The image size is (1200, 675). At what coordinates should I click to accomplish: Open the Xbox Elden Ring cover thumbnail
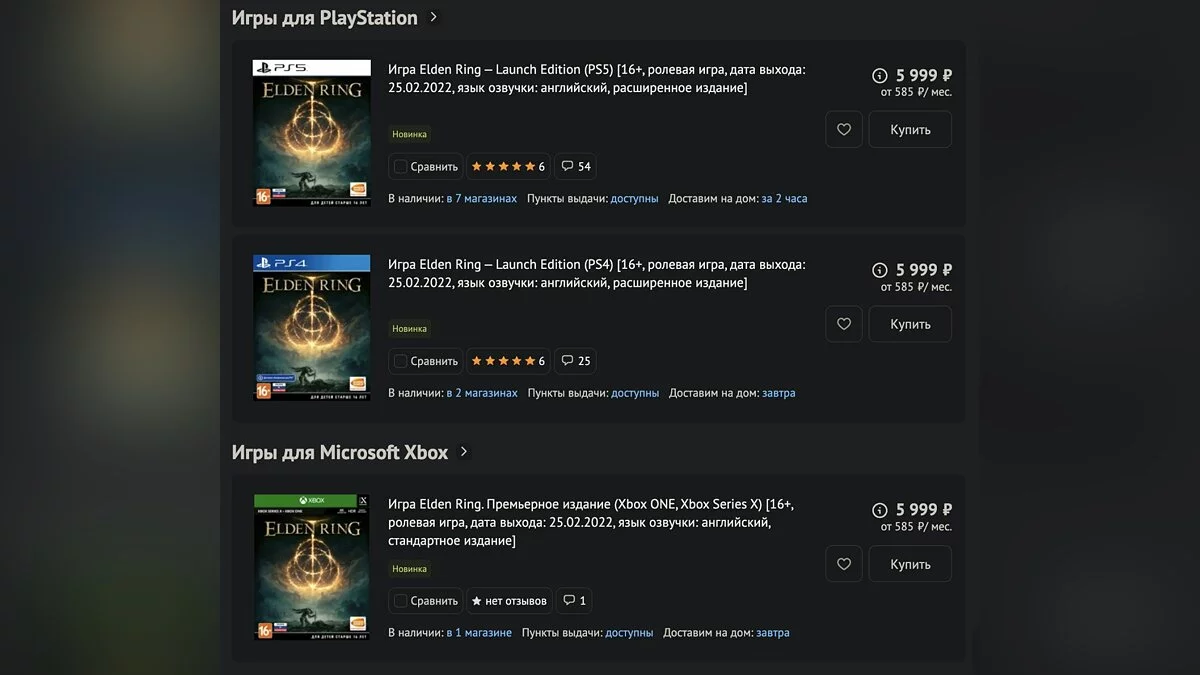[312, 567]
